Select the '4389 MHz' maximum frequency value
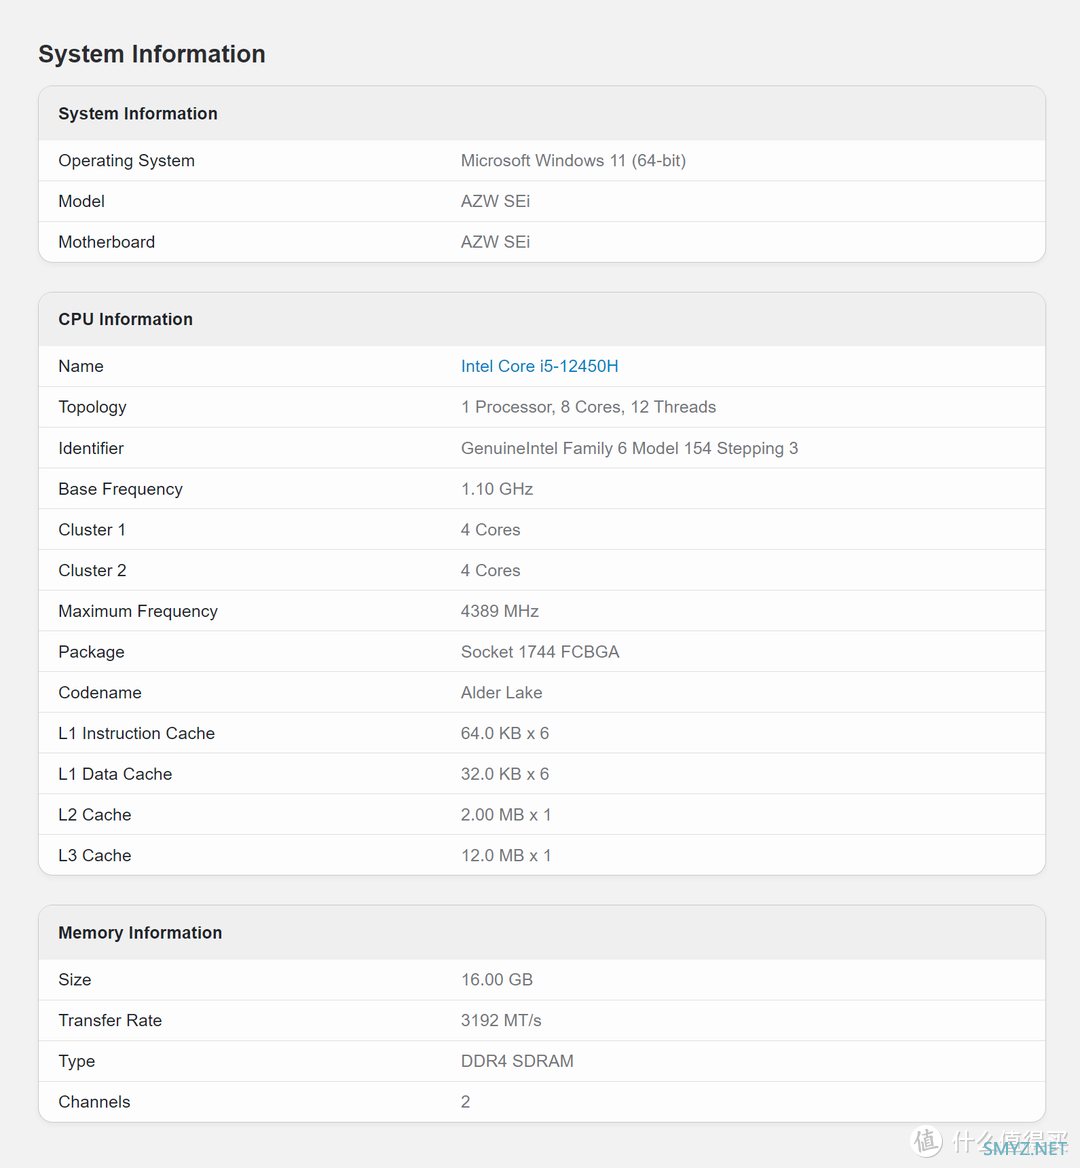Viewport: 1080px width, 1168px height. (500, 612)
